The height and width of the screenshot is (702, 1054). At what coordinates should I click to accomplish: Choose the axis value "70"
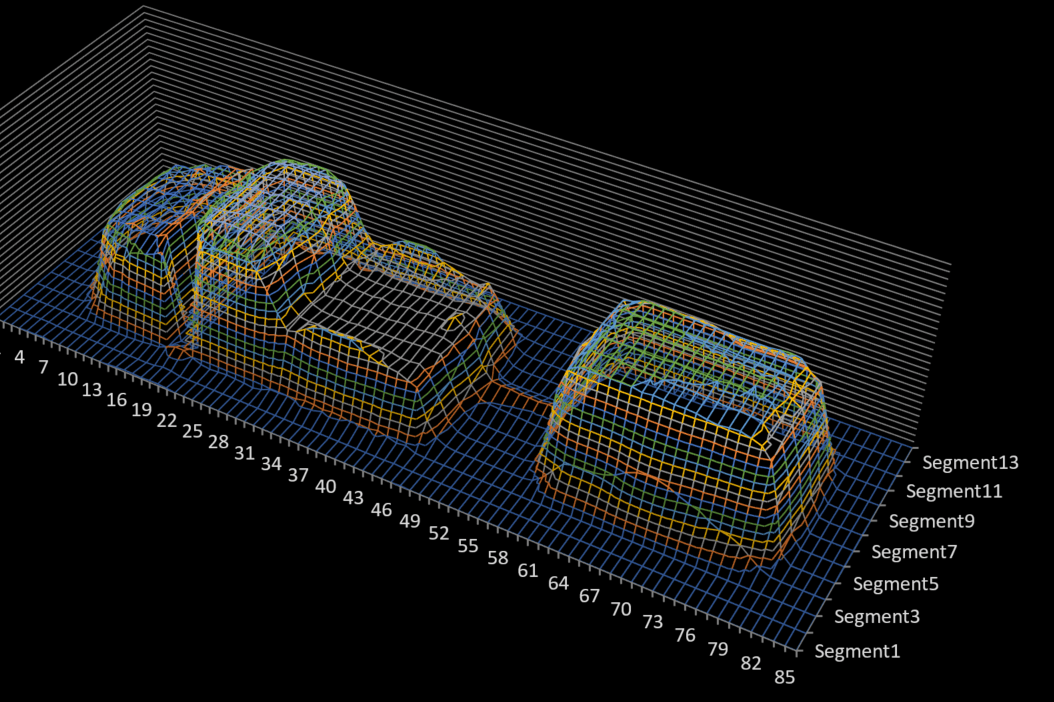coord(621,609)
